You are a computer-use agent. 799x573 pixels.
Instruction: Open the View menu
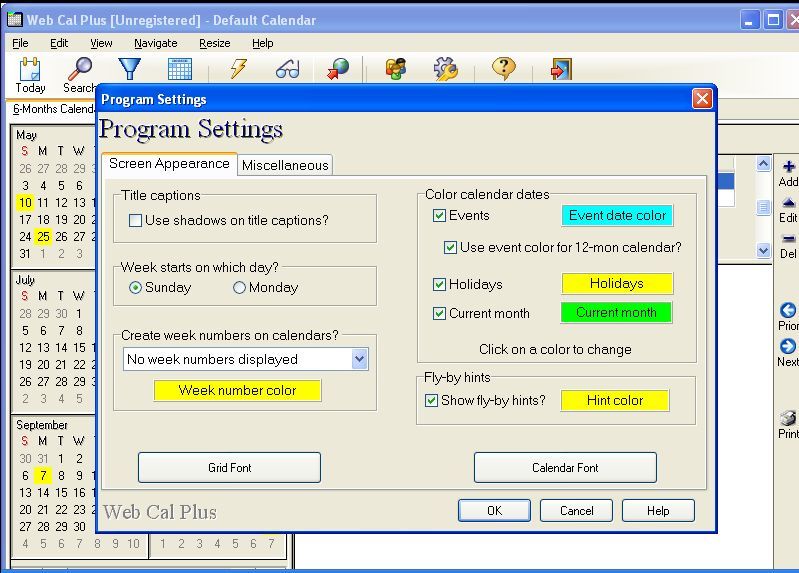pyautogui.click(x=101, y=43)
